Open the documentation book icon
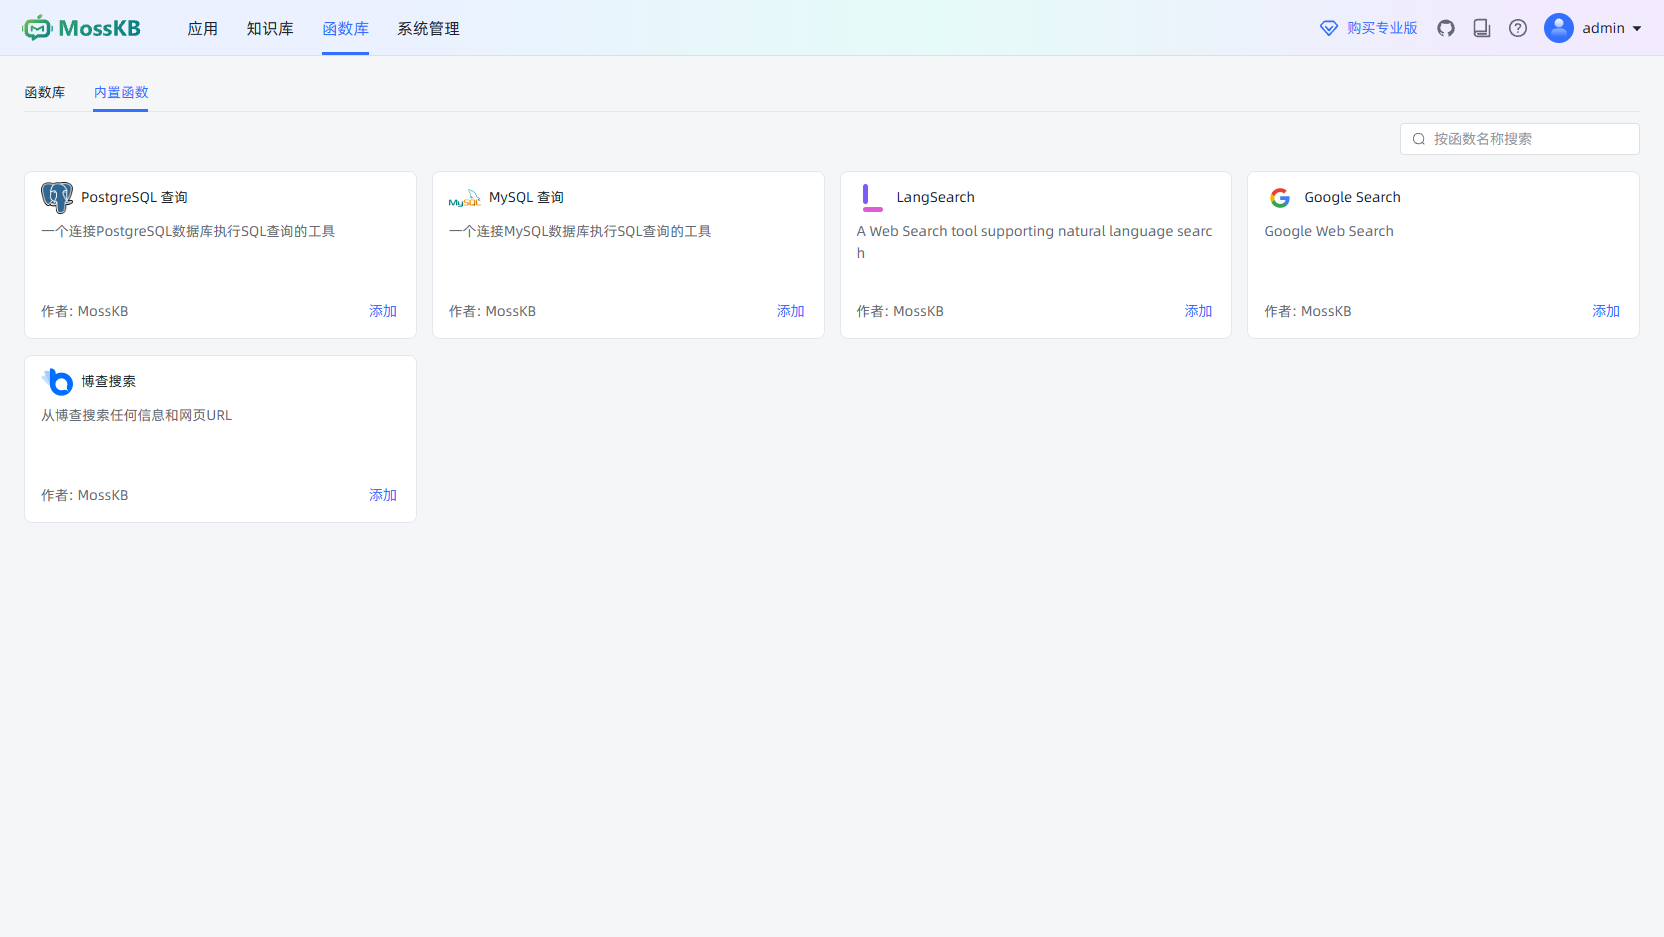Image resolution: width=1664 pixels, height=937 pixels. [x=1482, y=28]
